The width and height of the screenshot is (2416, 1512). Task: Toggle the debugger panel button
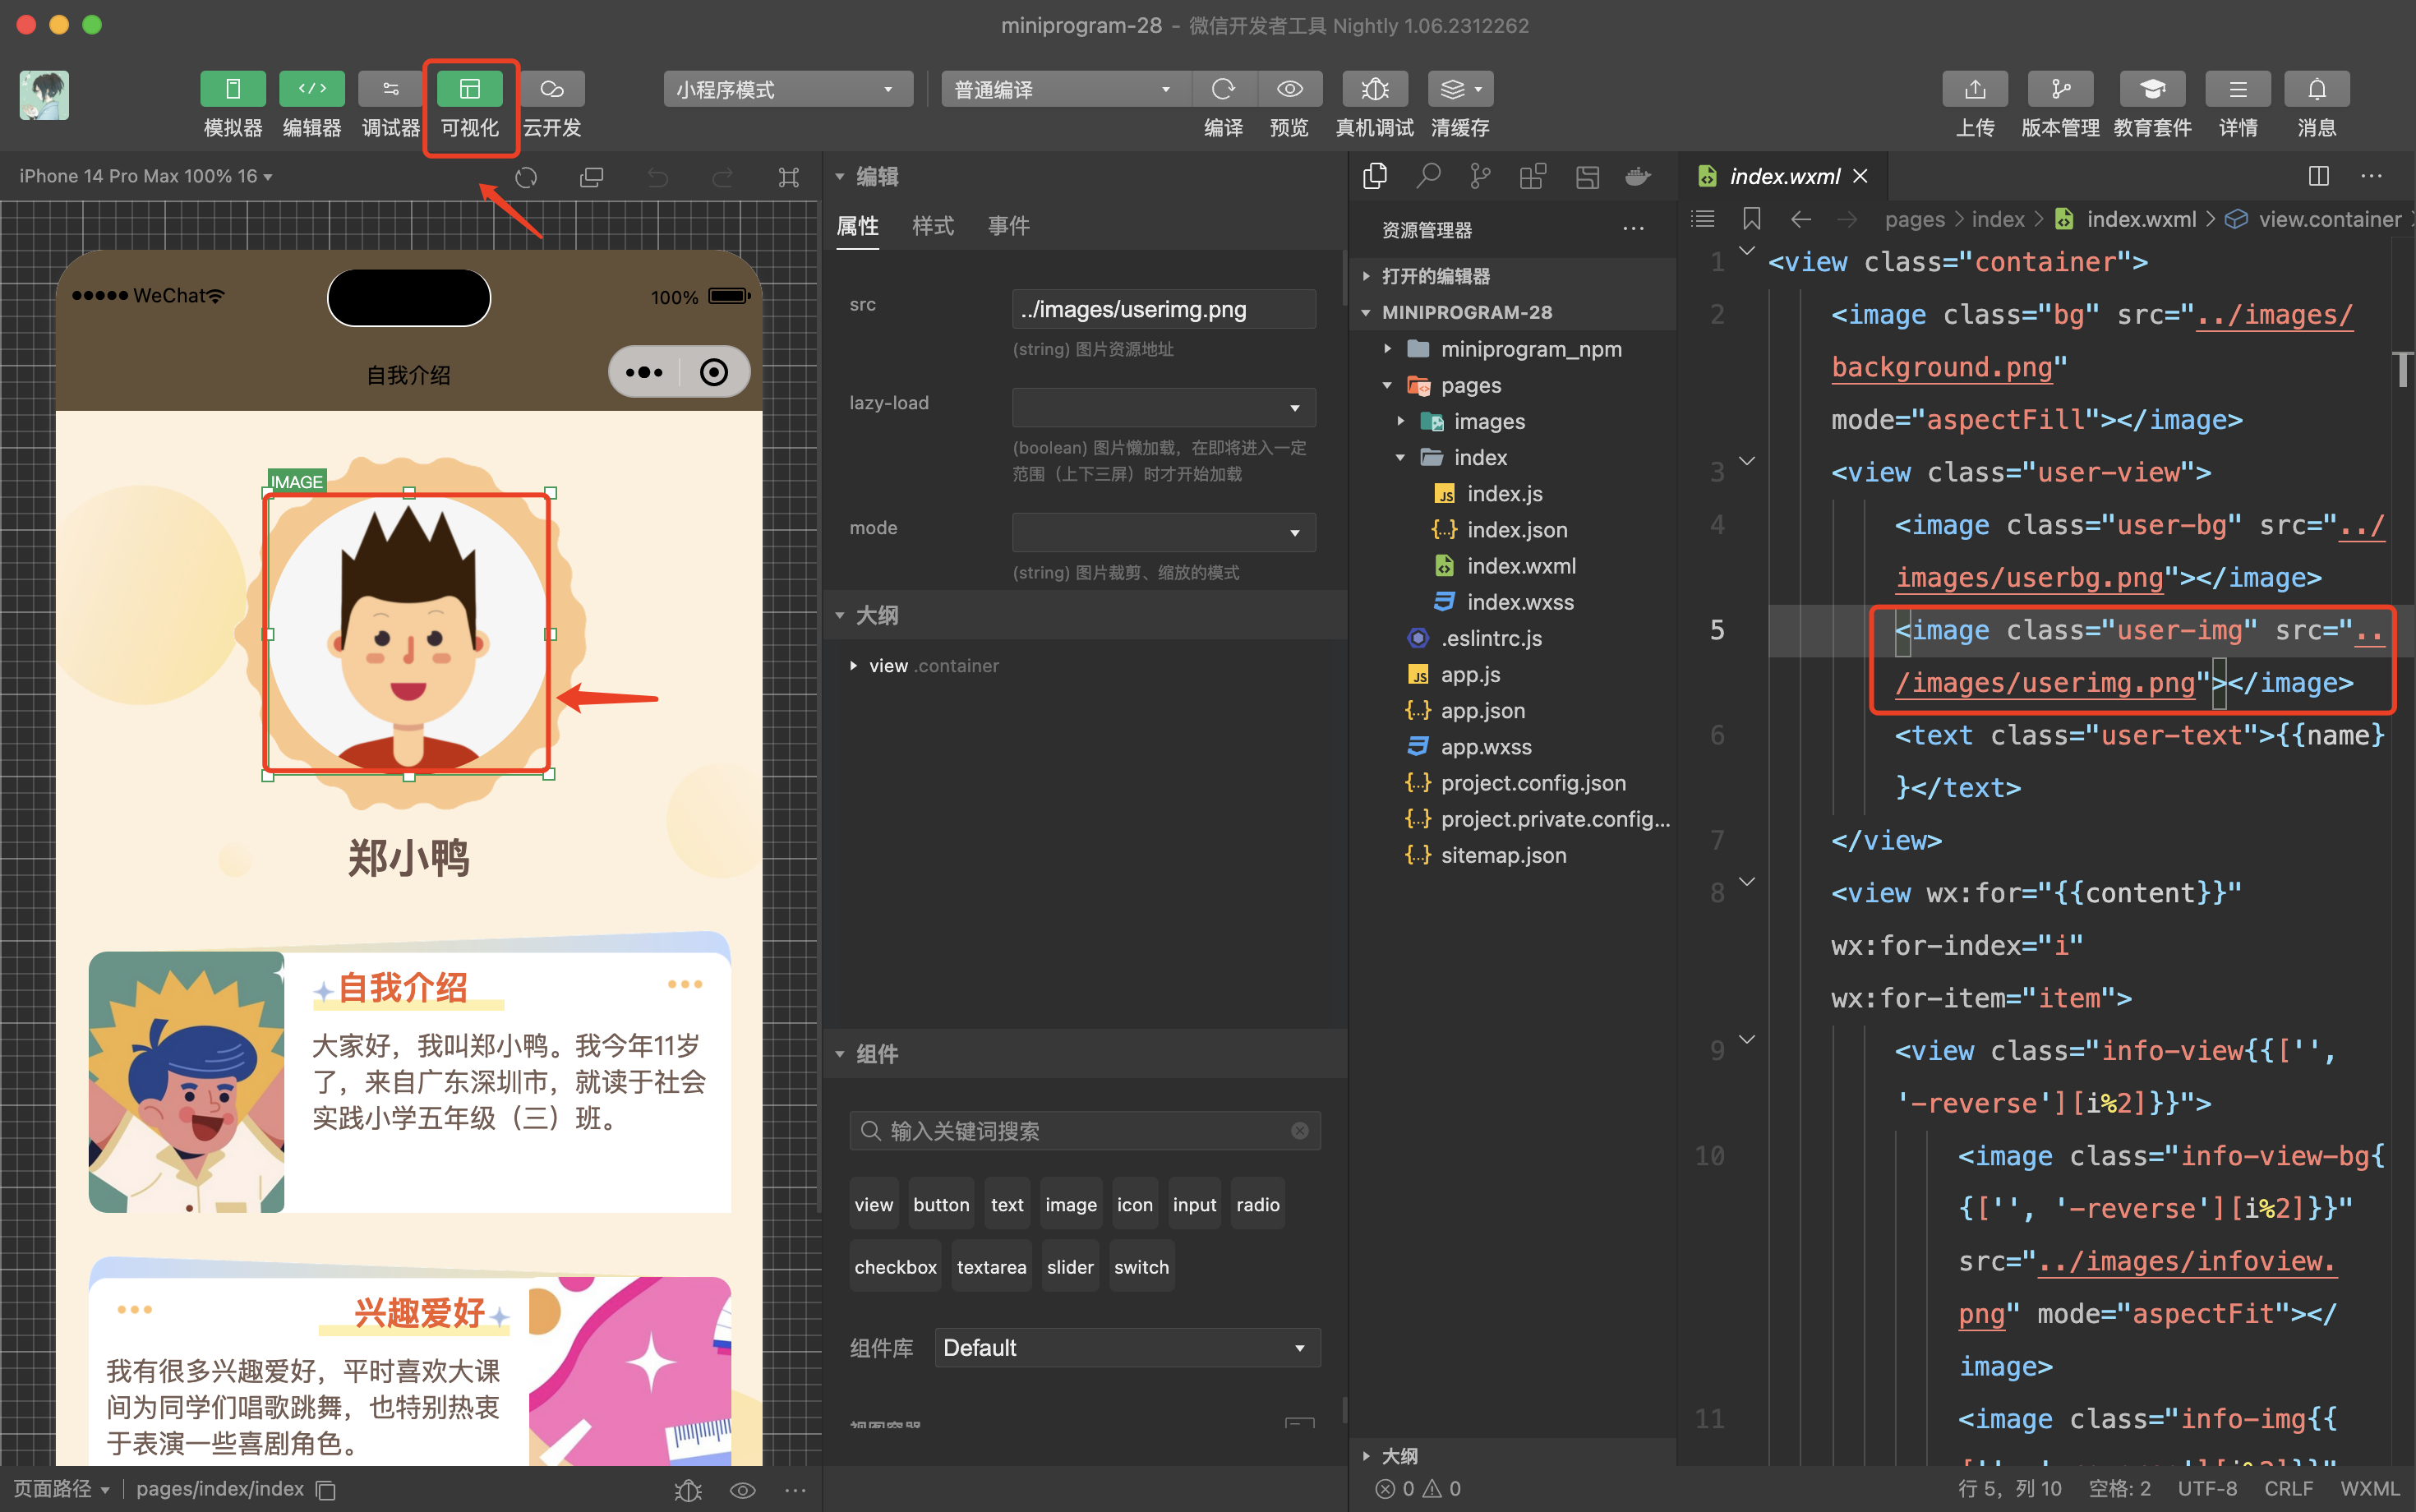[390, 89]
